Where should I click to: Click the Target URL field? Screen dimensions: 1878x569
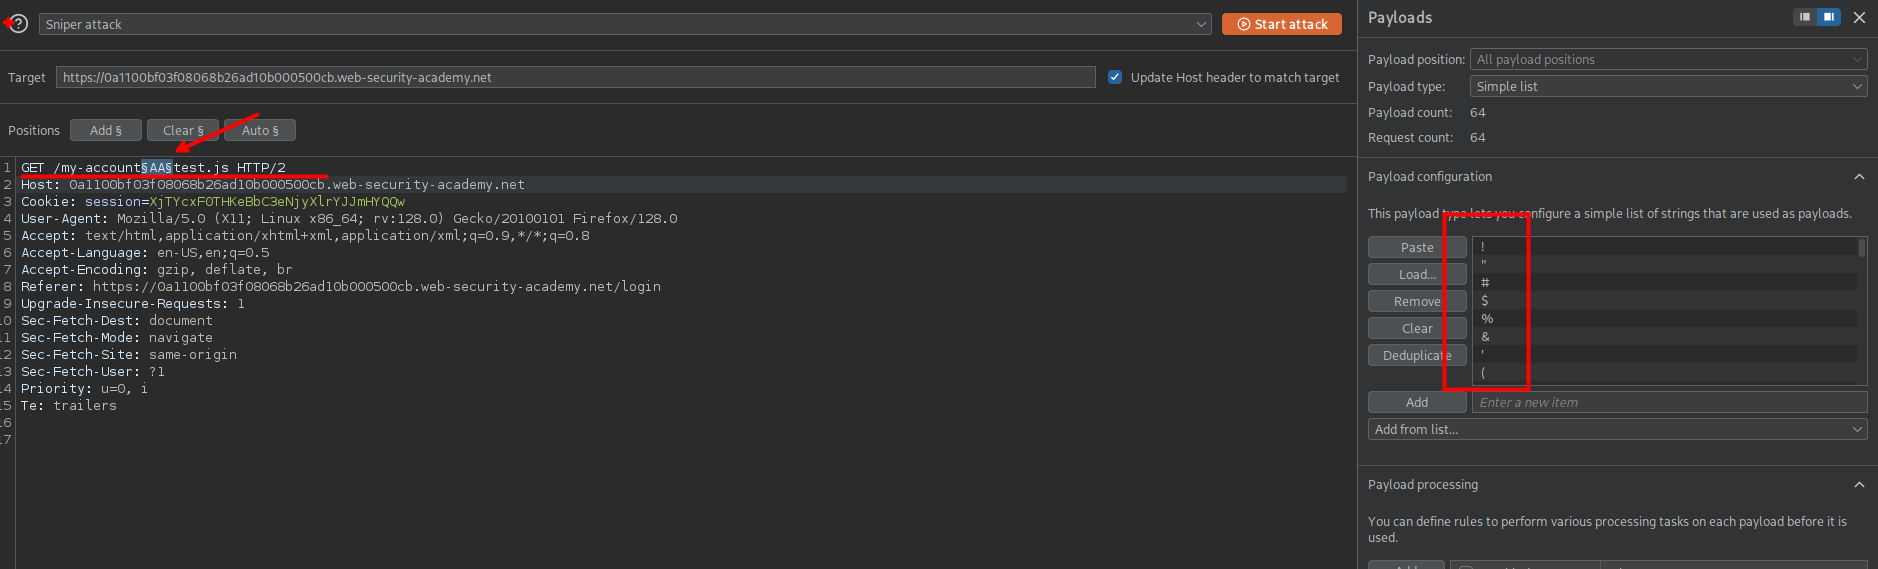[x=575, y=77]
